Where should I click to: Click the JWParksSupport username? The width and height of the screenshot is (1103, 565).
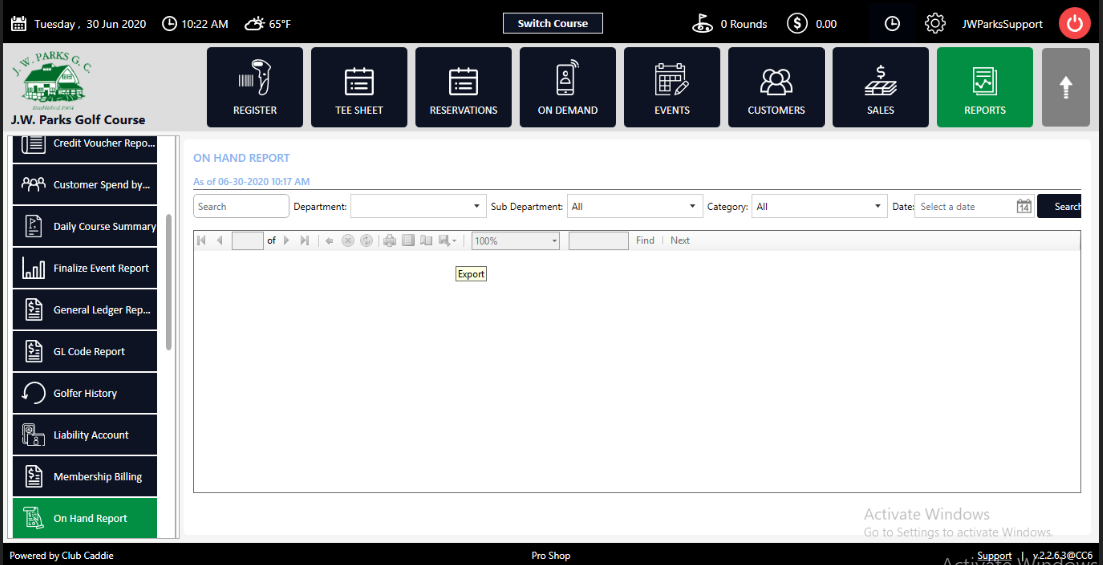tap(1002, 24)
